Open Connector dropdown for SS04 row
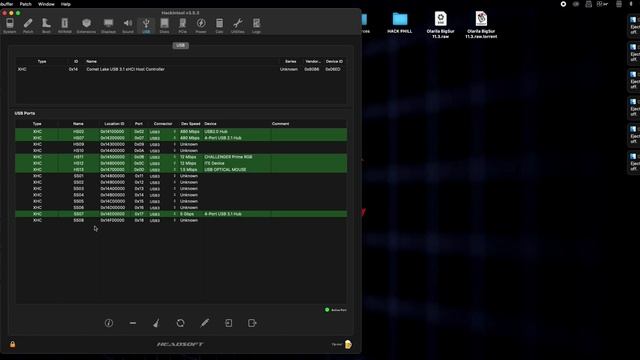640x360 pixels. tap(163, 195)
